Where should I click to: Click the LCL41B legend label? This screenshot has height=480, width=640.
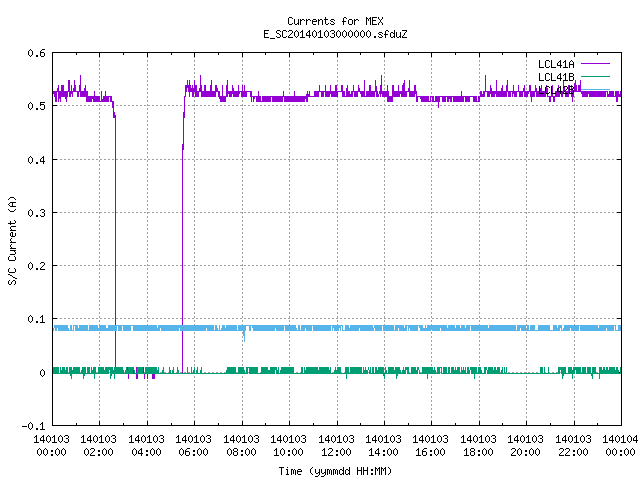click(x=556, y=77)
